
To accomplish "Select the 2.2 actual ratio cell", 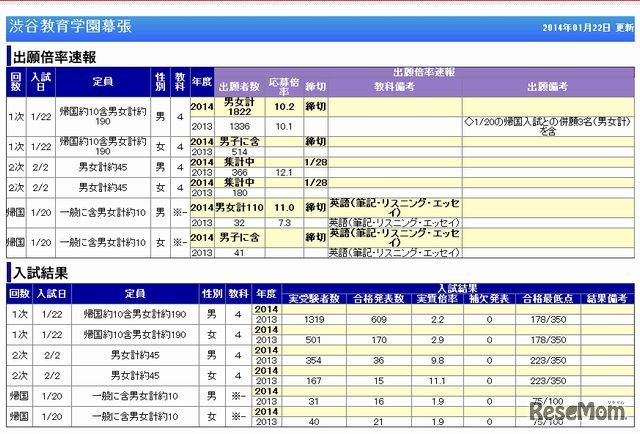I will (x=437, y=319).
